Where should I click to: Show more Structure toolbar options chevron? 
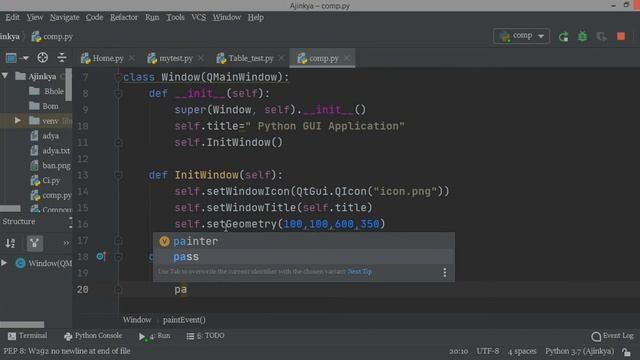pos(66,243)
